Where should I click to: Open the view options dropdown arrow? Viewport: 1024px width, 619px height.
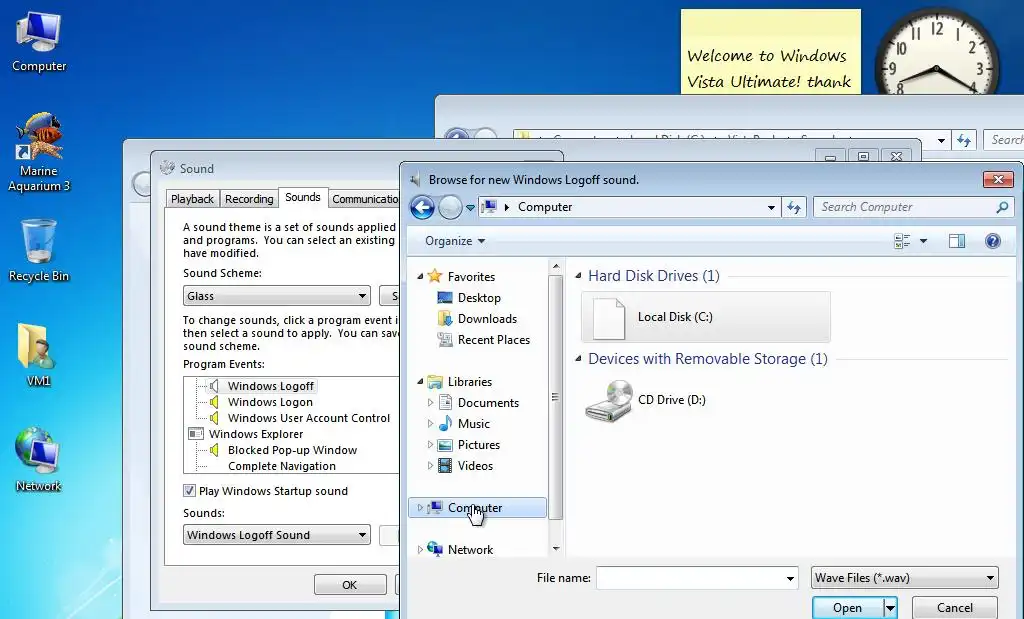point(923,241)
